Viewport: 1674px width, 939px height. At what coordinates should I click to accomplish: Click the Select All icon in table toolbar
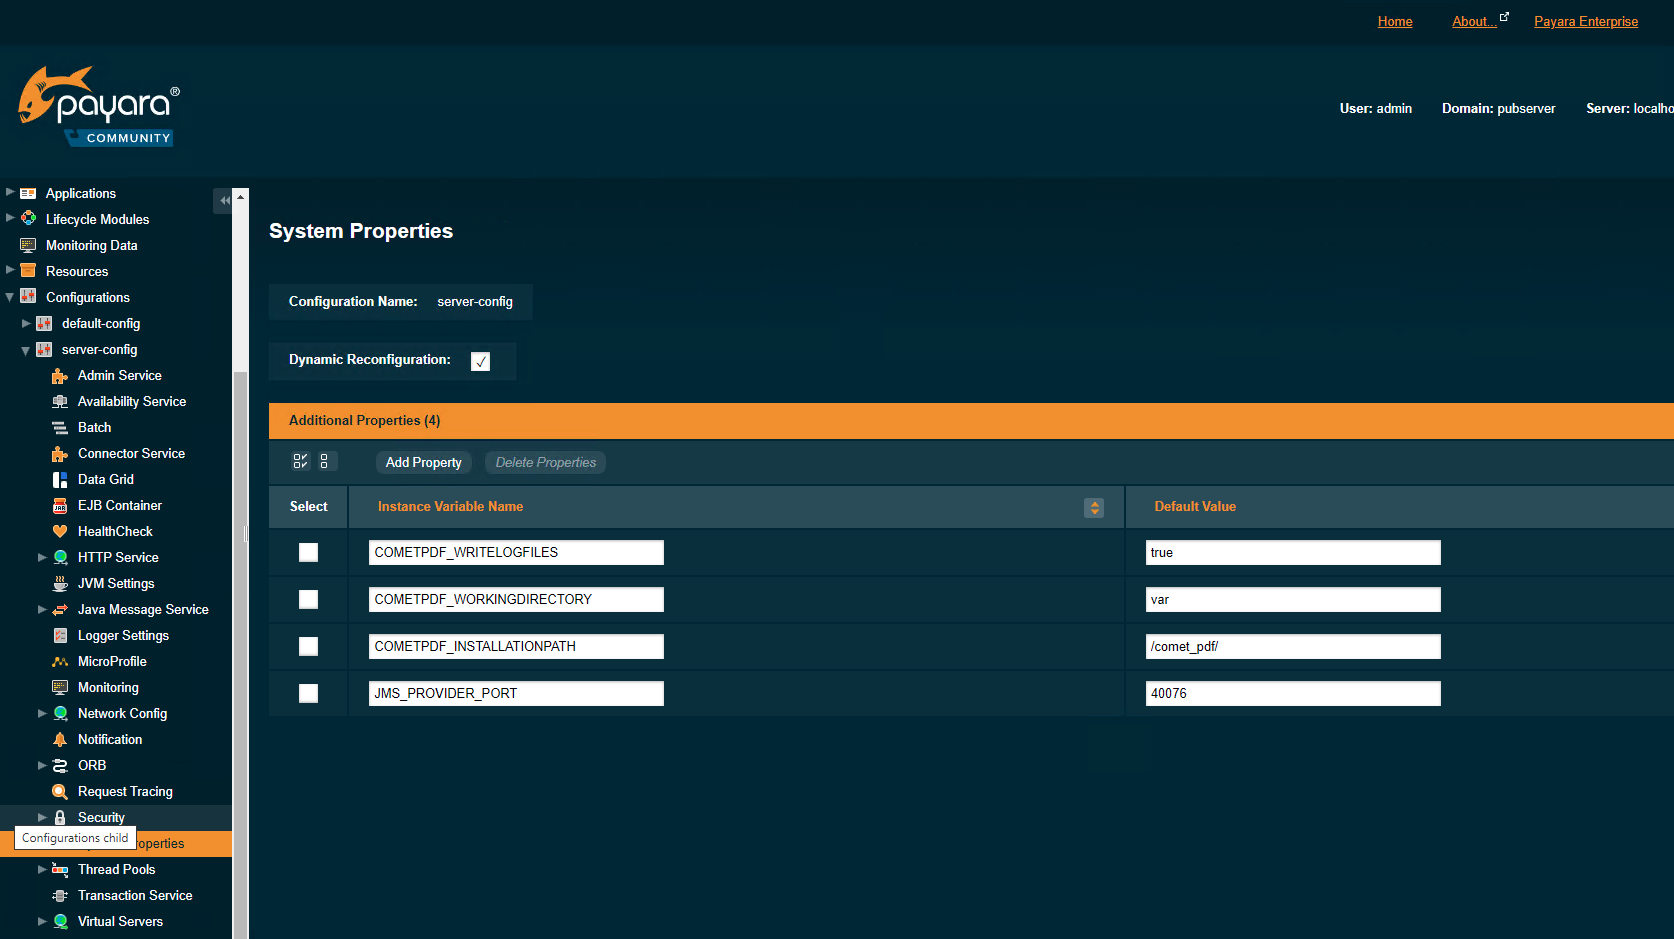(x=300, y=461)
